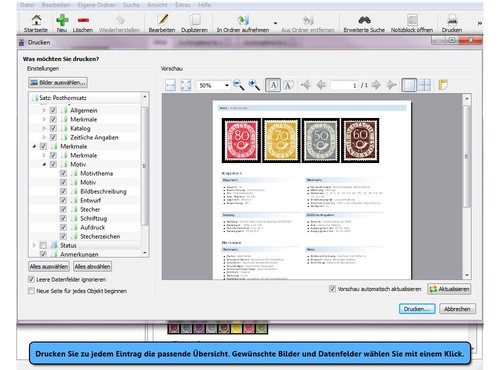Screen dimensions: 500x370
Task: Switch to multi-page grid view icon
Action: point(425,85)
